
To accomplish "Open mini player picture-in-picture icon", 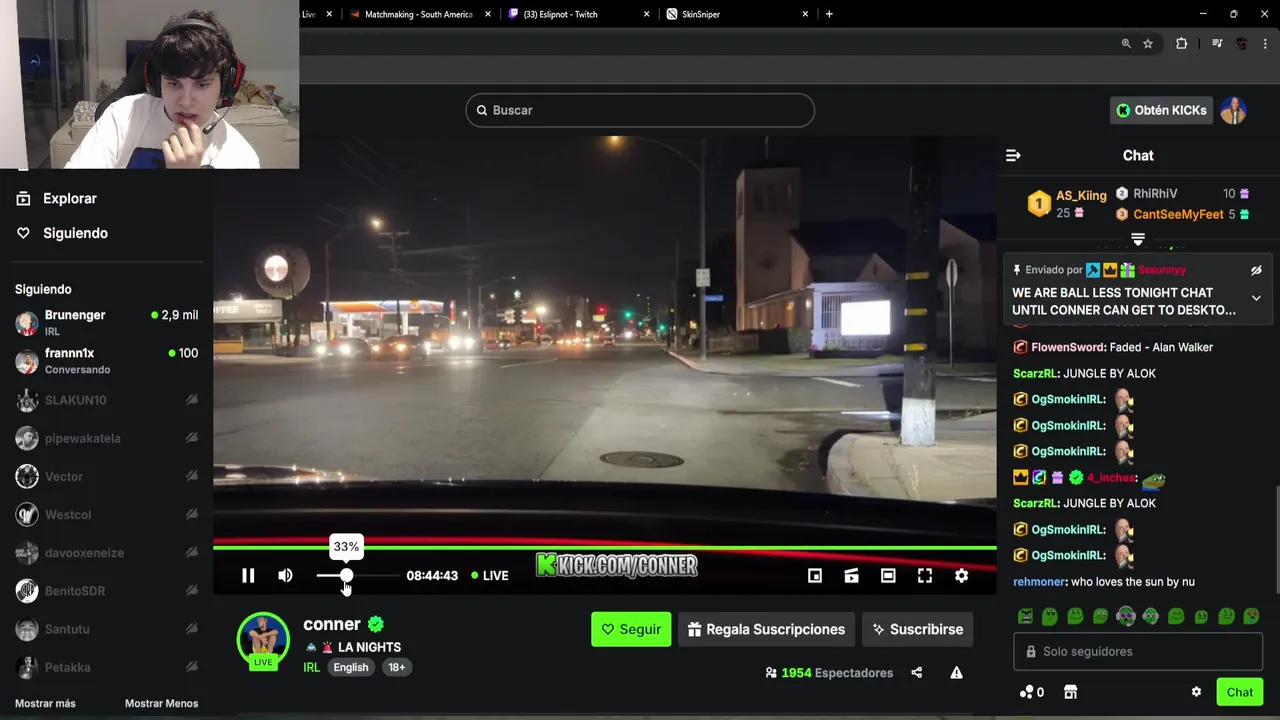I will click(x=815, y=575).
